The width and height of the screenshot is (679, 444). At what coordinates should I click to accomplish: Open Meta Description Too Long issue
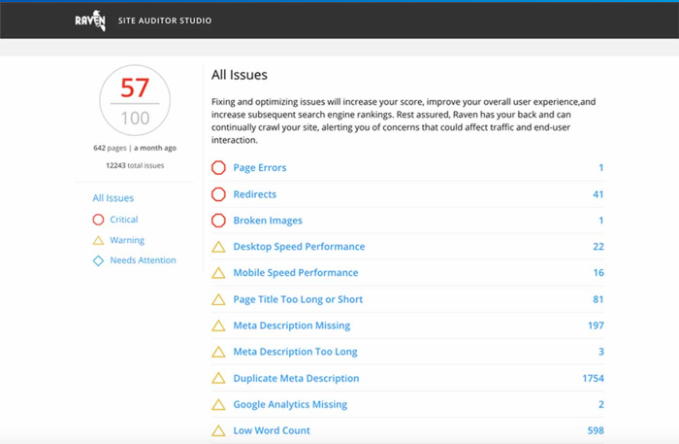tap(295, 352)
